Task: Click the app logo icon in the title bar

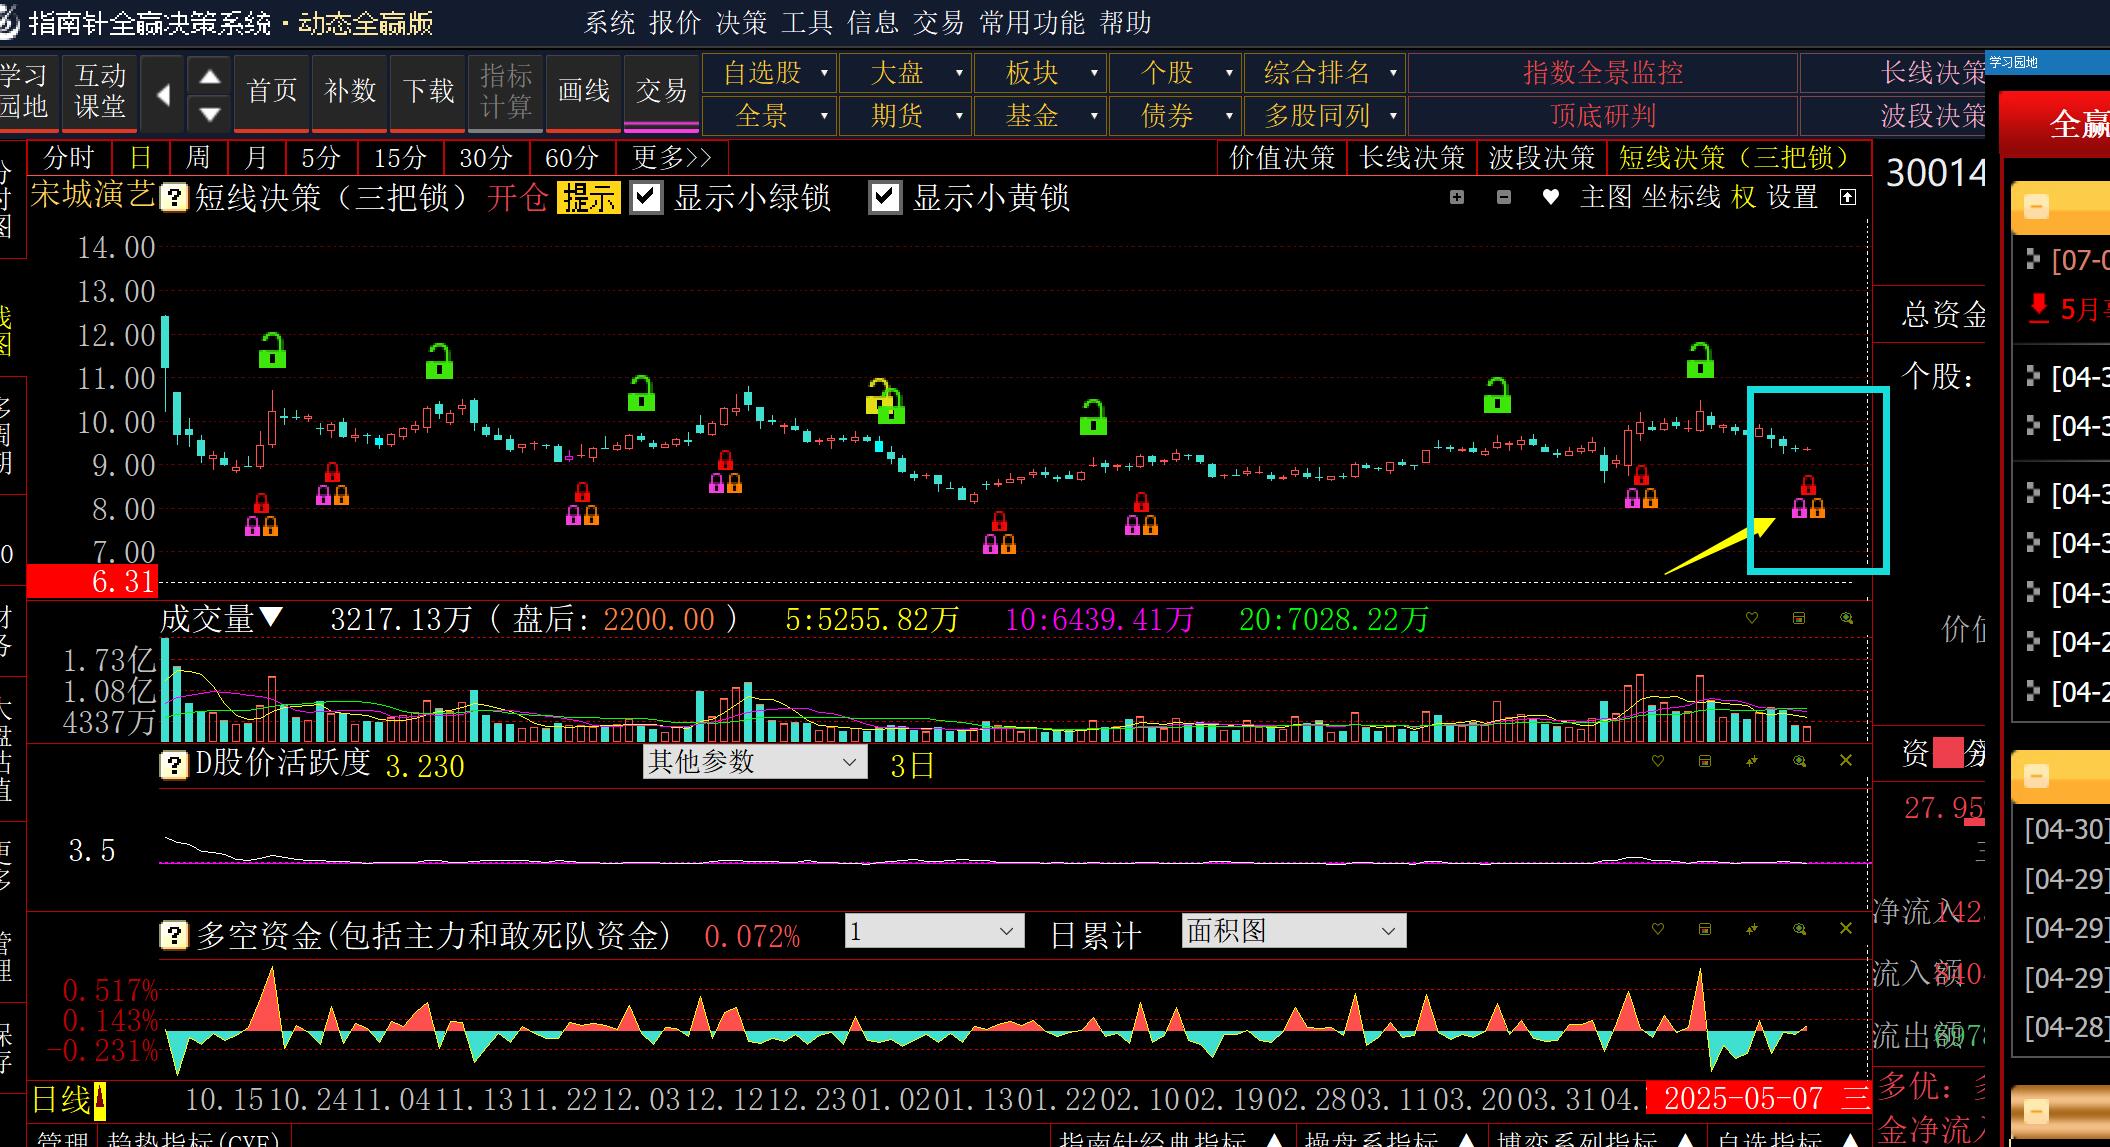Action: tap(8, 22)
